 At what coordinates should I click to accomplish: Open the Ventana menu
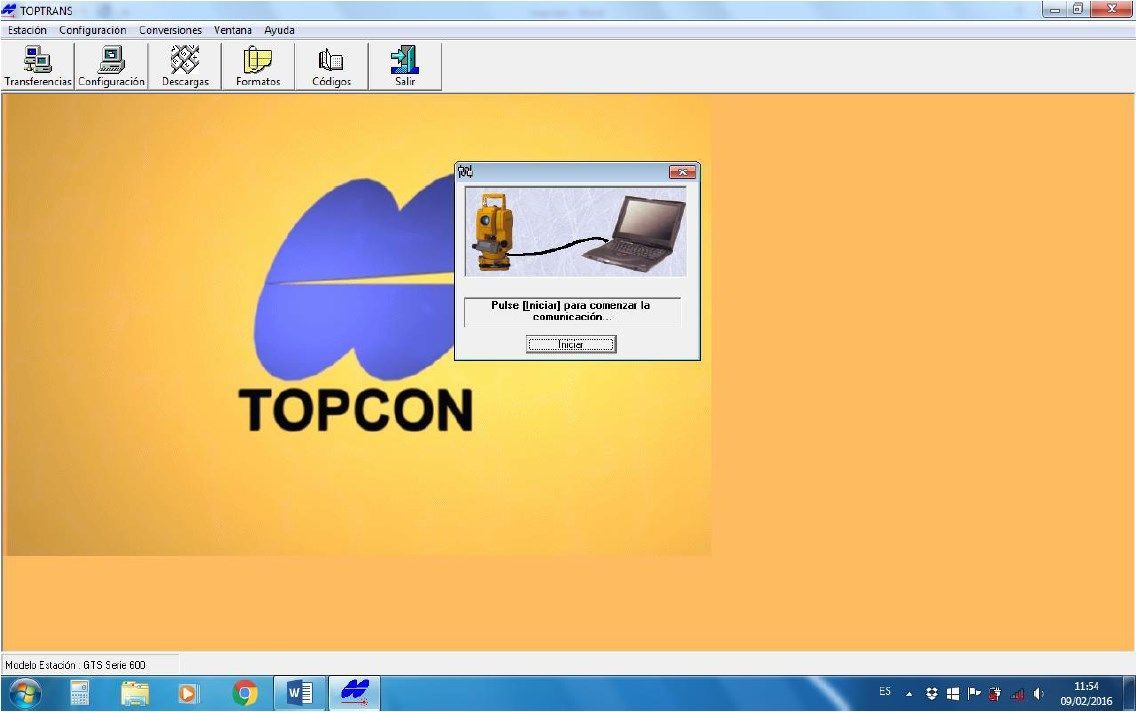[x=233, y=30]
